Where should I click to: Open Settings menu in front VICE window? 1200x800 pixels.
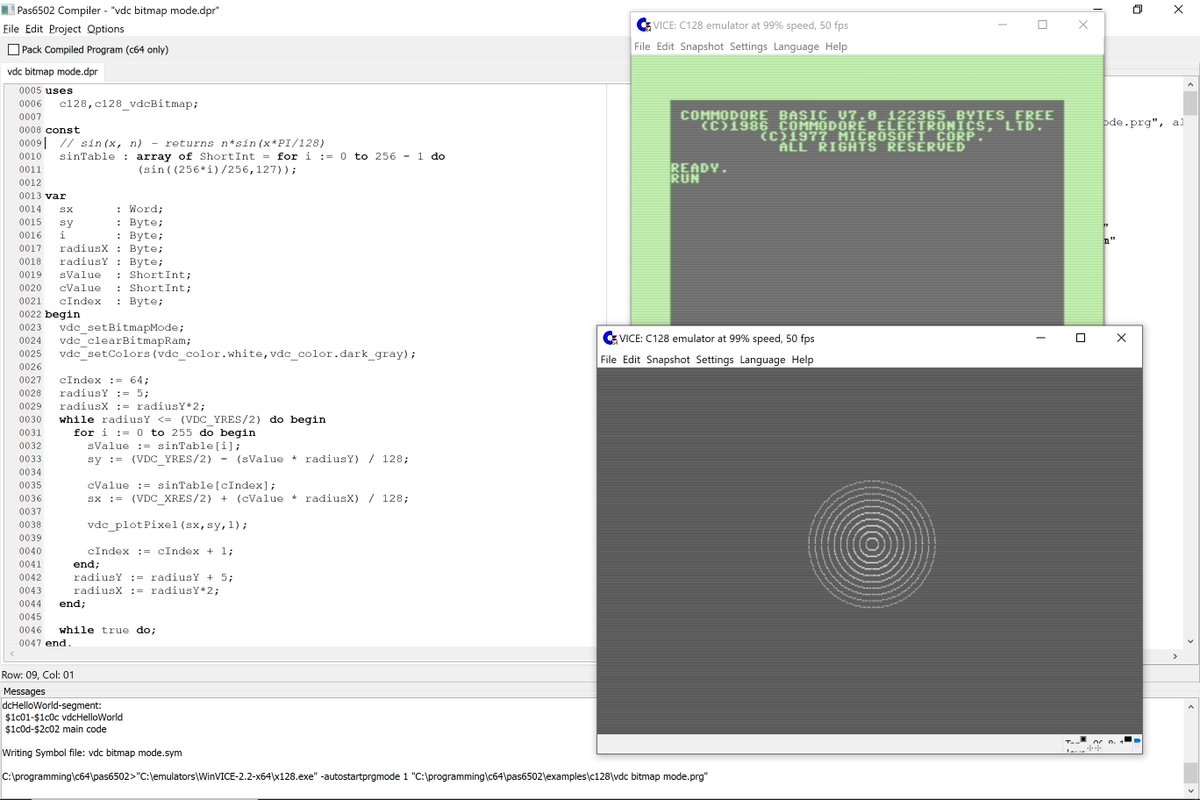tap(714, 359)
